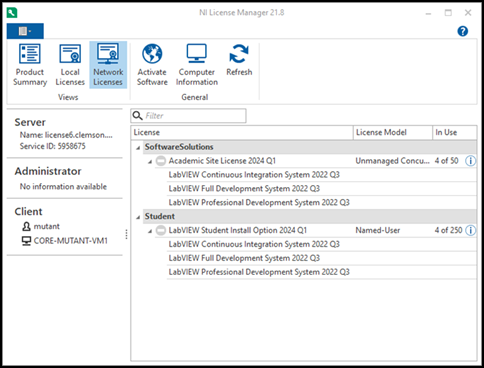Click the 'Unmanaged Concu...' license model cell
The image size is (484, 368).
(392, 161)
